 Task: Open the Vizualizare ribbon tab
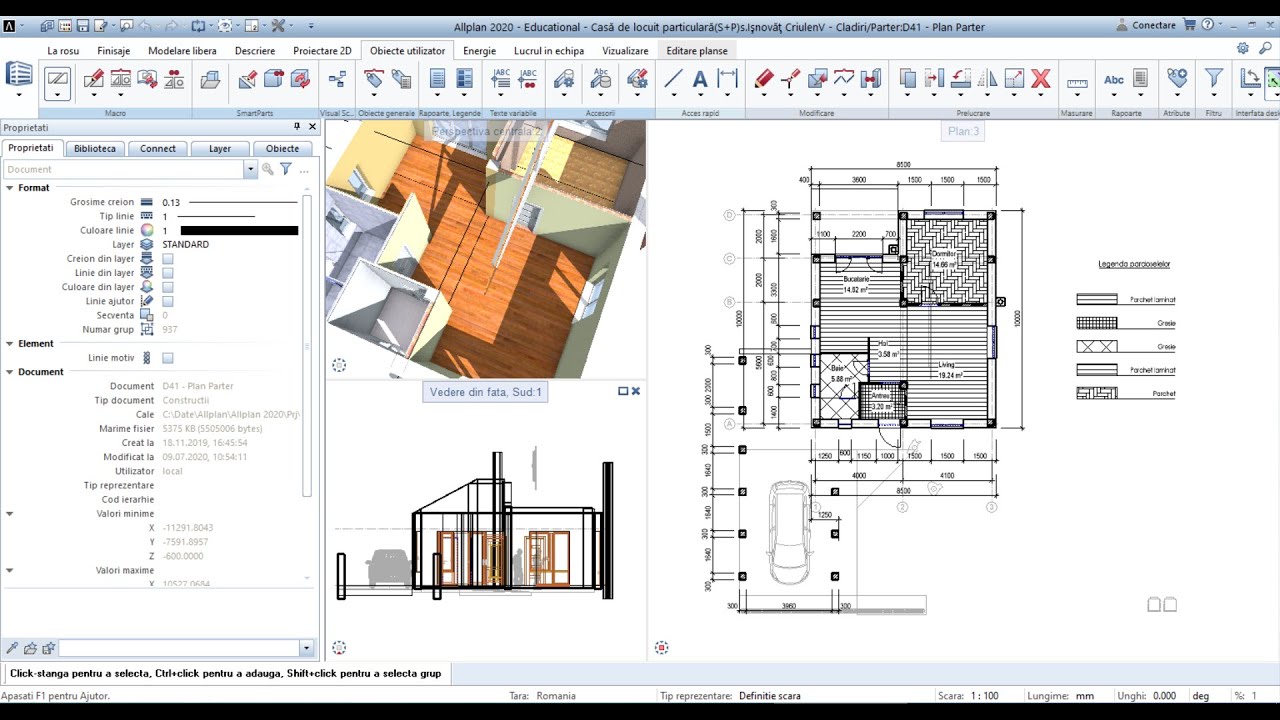[x=625, y=50]
